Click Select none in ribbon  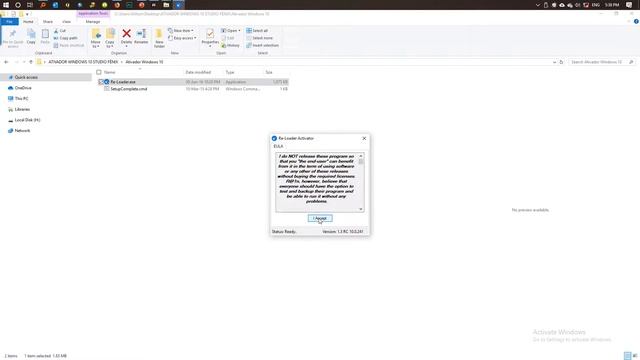click(x=260, y=38)
